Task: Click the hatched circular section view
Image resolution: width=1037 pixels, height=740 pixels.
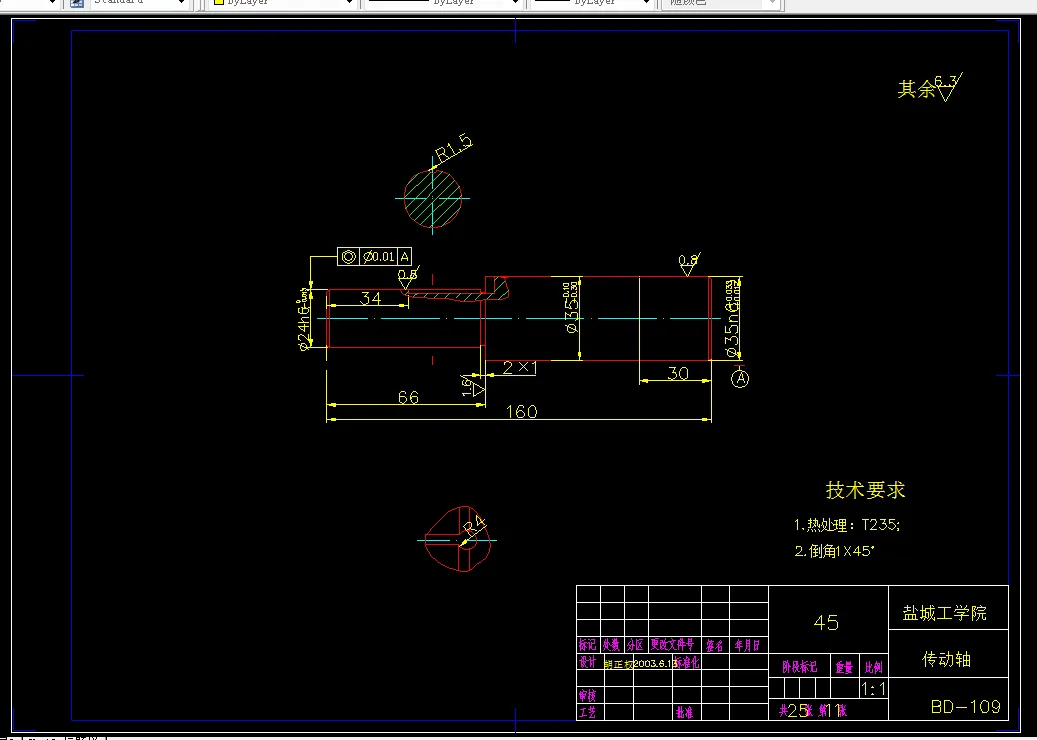Action: (x=433, y=198)
